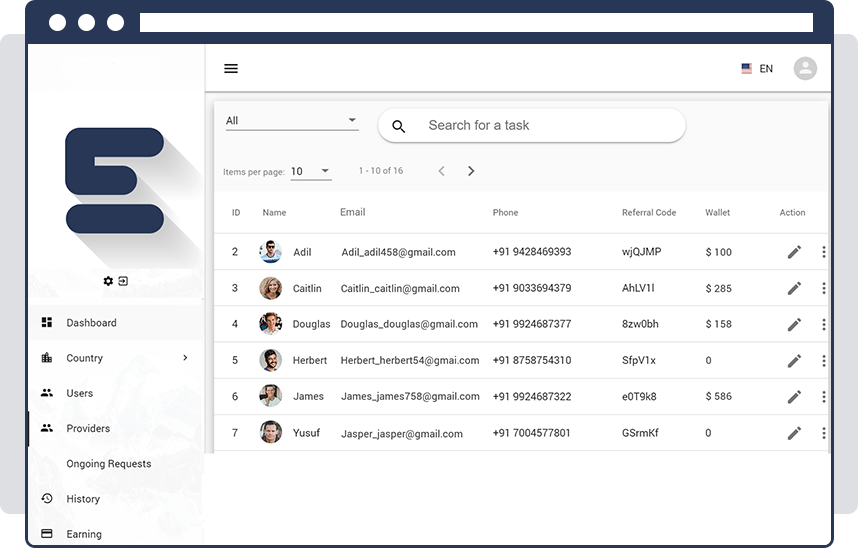Click referral code SfpV1x
The width and height of the screenshot is (858, 548).
(x=639, y=360)
